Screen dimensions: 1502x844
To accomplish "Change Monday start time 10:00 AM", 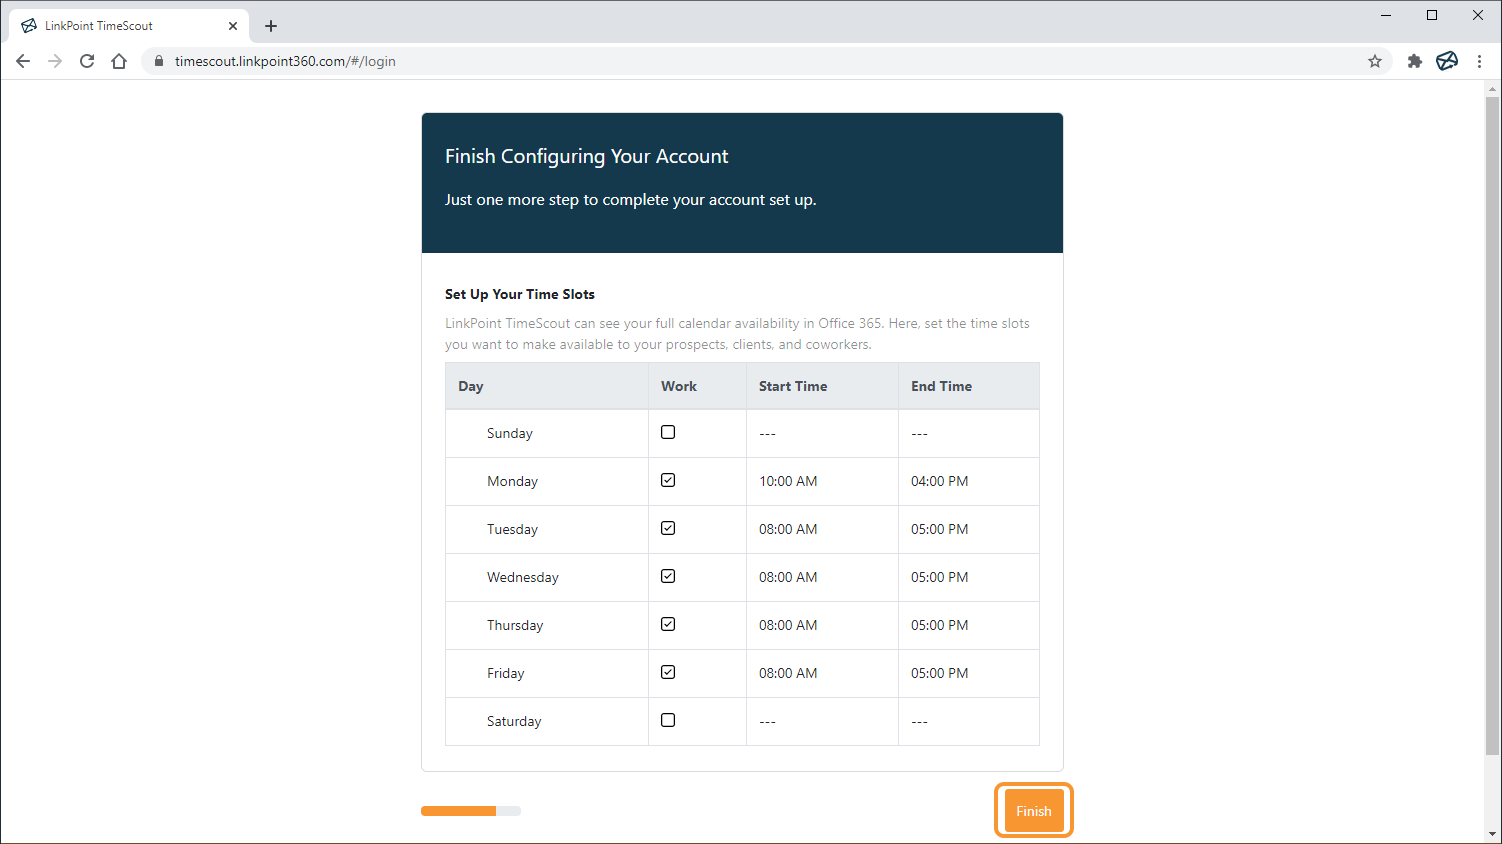I will (x=788, y=481).
